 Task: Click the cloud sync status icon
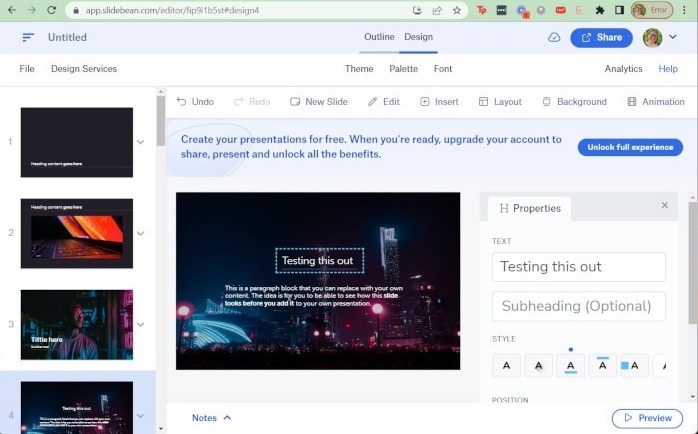(554, 37)
